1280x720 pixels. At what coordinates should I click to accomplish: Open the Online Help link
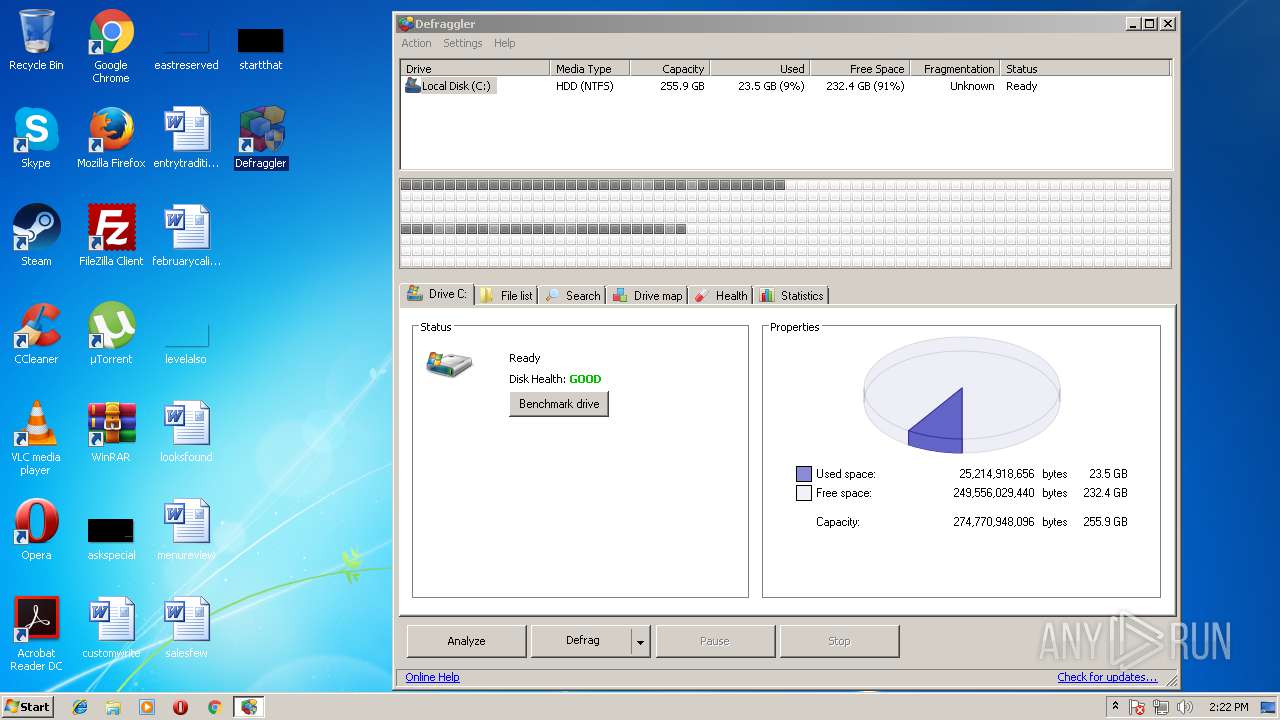pyautogui.click(x=432, y=677)
